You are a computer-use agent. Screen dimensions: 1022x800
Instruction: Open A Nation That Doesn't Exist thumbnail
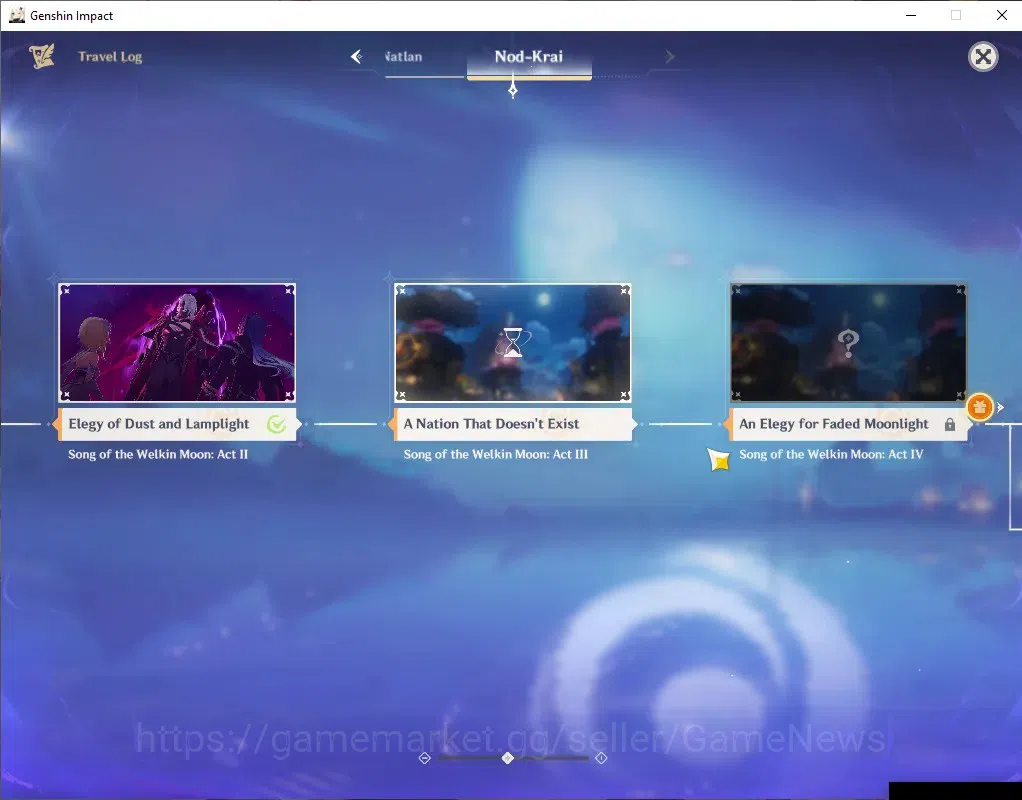[x=513, y=342]
